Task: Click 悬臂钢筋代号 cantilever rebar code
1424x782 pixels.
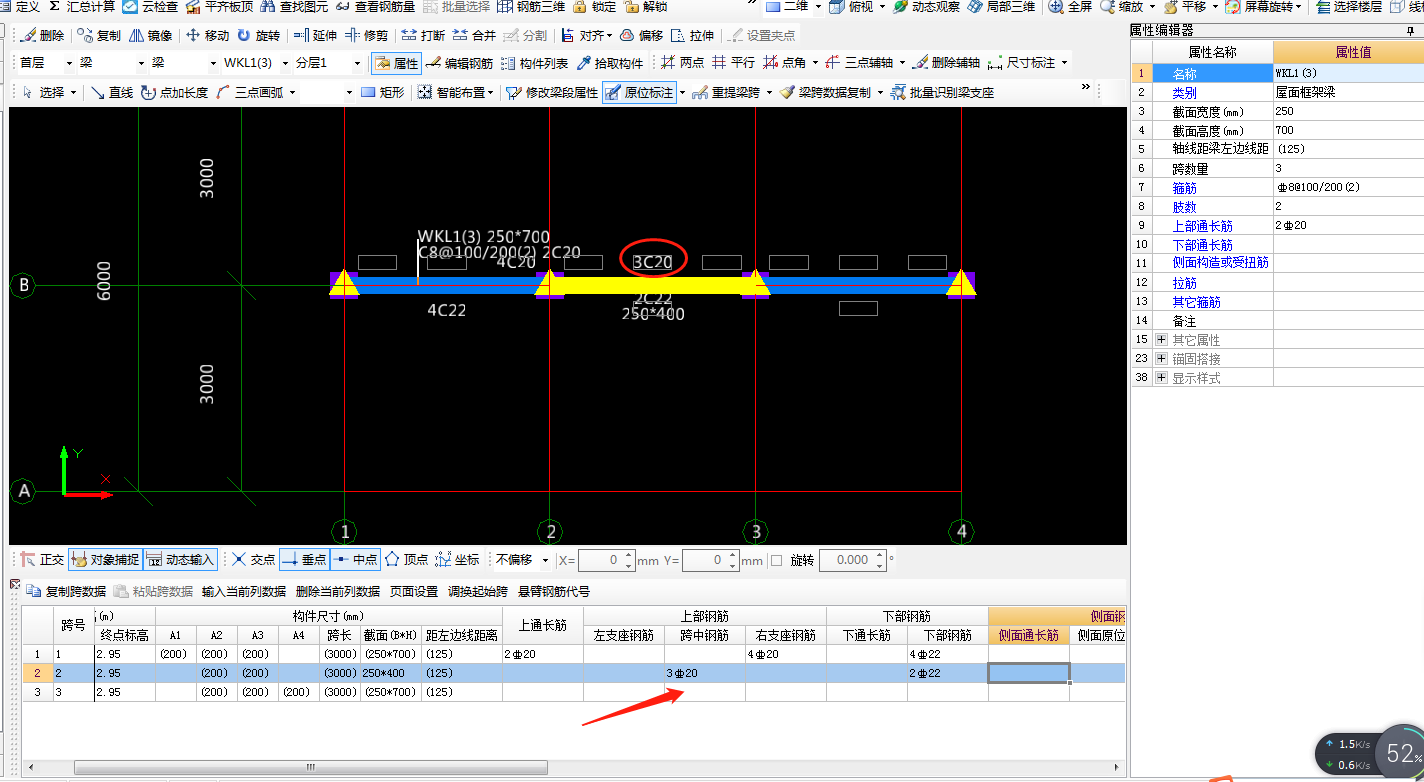Action: point(554,591)
